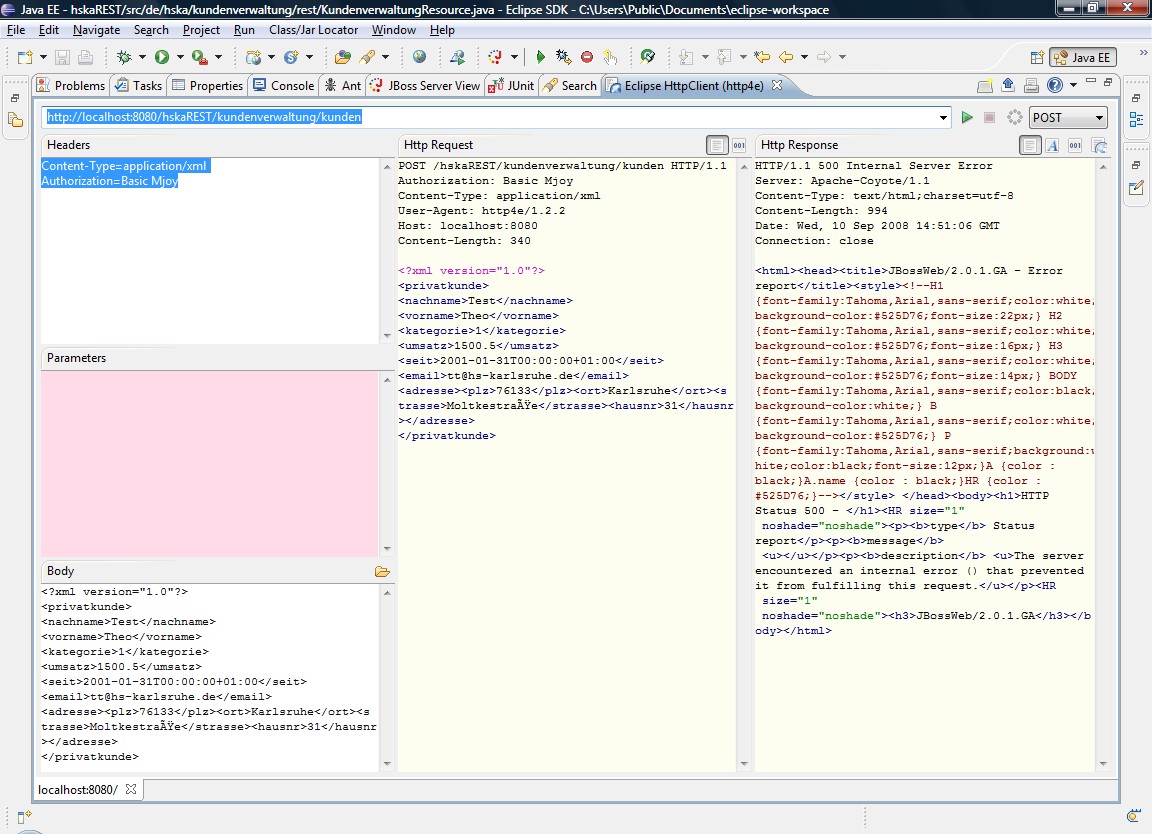Switch to the Java EE perspective
The height and width of the screenshot is (834, 1152).
[x=1082, y=57]
